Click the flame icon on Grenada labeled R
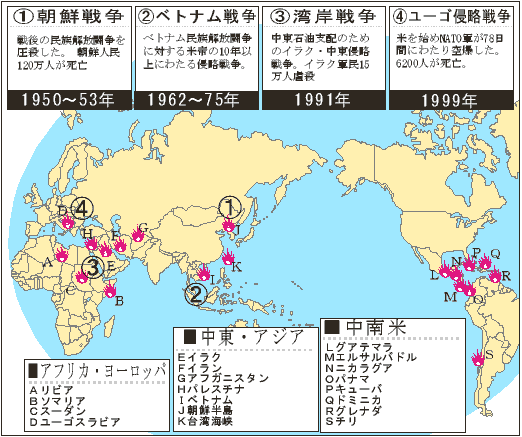 pos(495,275)
